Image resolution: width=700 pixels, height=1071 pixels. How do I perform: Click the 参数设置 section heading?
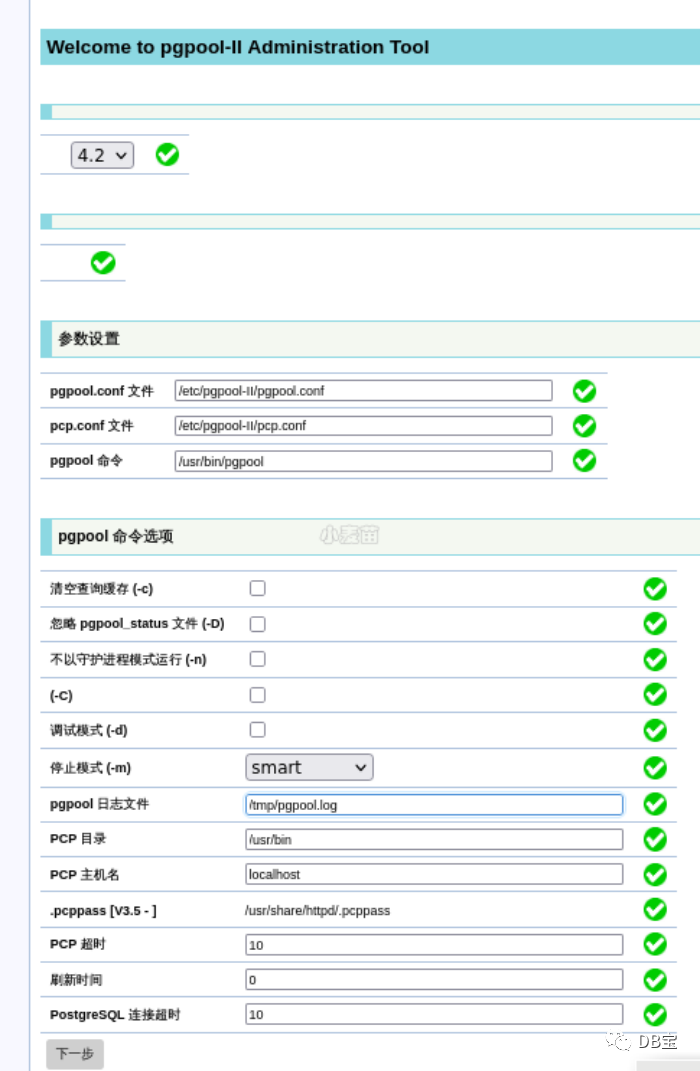coord(89,339)
